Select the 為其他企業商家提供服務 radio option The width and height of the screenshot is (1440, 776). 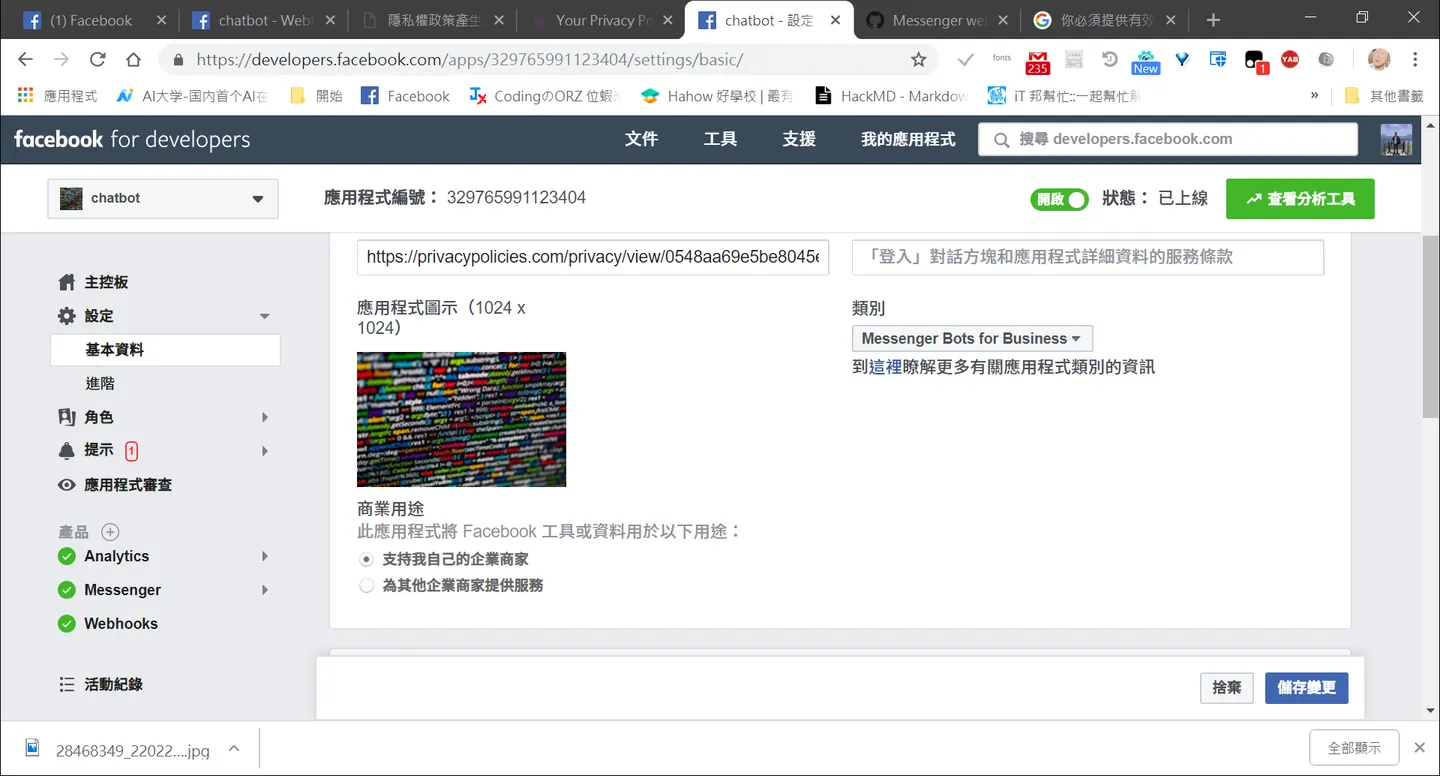pos(367,585)
